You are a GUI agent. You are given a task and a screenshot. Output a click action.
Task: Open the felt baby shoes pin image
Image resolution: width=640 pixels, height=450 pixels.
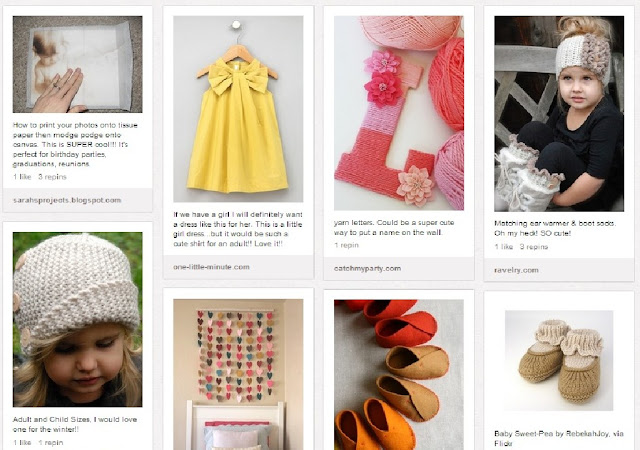pyautogui.click(x=399, y=374)
